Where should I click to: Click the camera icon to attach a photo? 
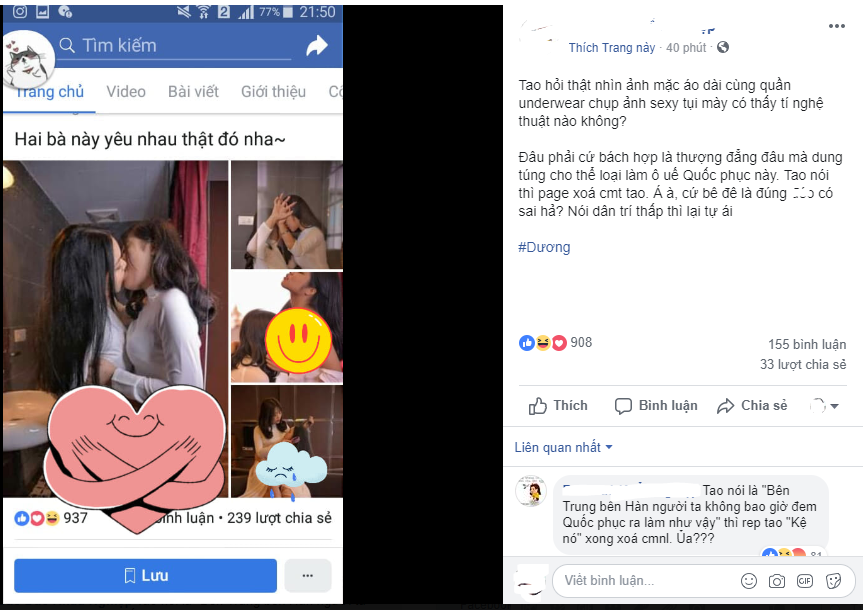[777, 581]
